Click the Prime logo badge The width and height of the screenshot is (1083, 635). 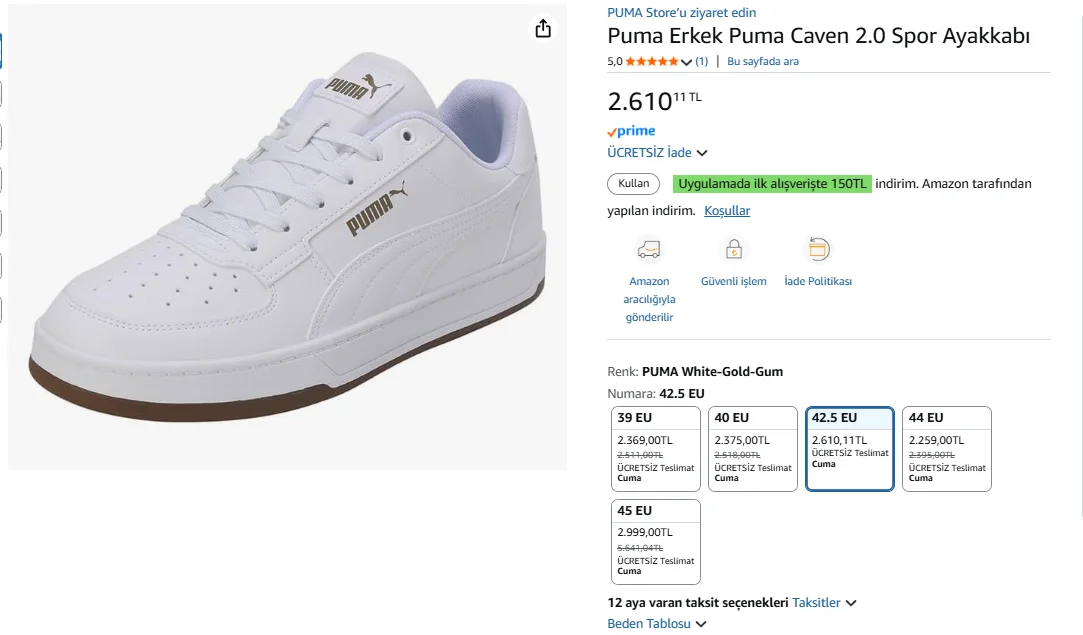point(631,131)
